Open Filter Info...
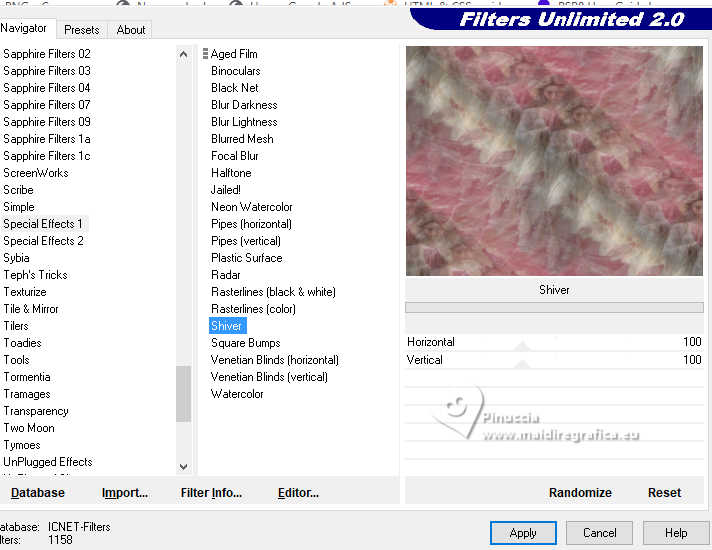The image size is (712, 550). click(211, 493)
